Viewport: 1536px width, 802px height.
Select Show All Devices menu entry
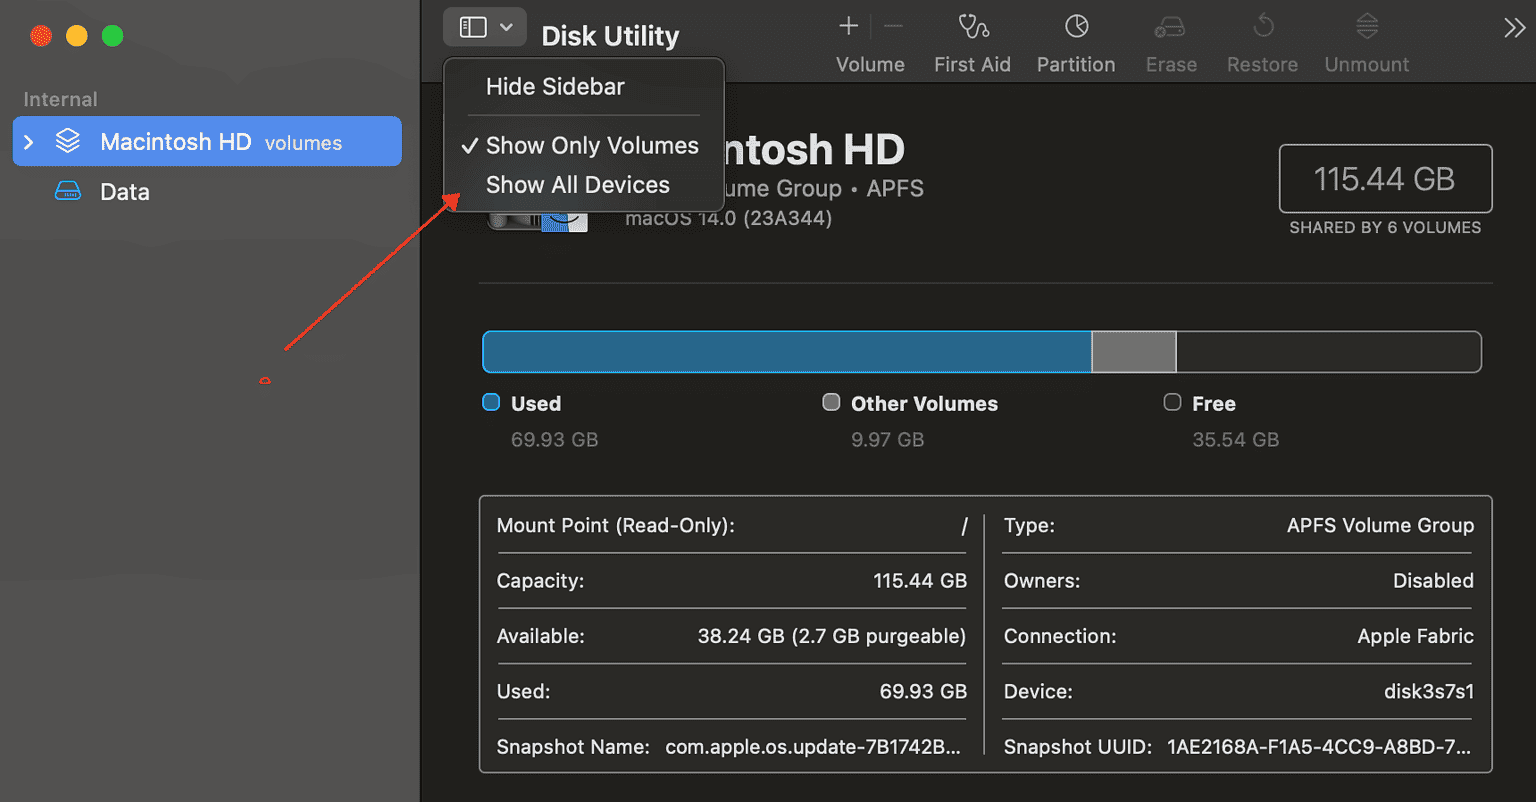point(577,184)
